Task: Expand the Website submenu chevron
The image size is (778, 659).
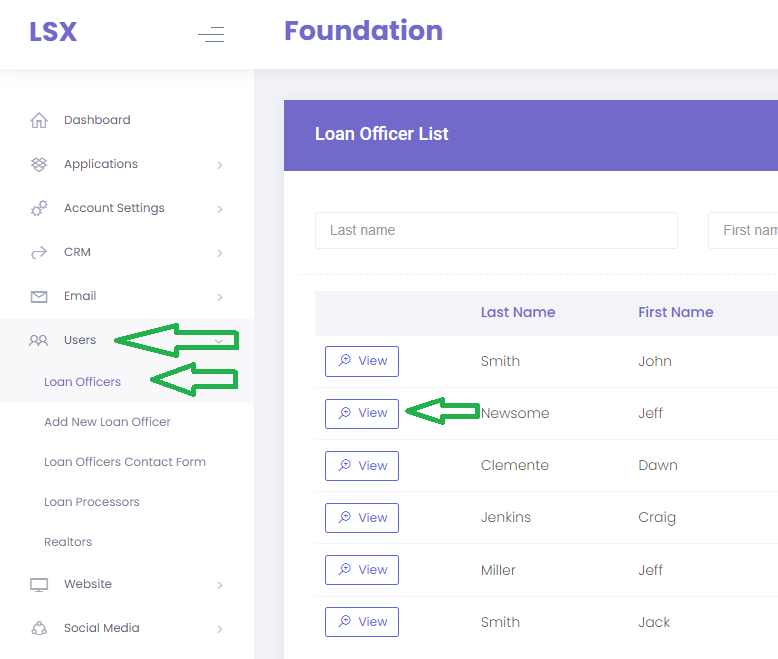Action: [x=220, y=585]
